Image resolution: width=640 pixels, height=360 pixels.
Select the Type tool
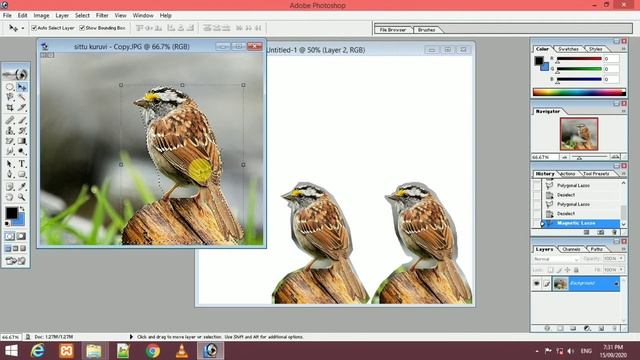click(22, 164)
